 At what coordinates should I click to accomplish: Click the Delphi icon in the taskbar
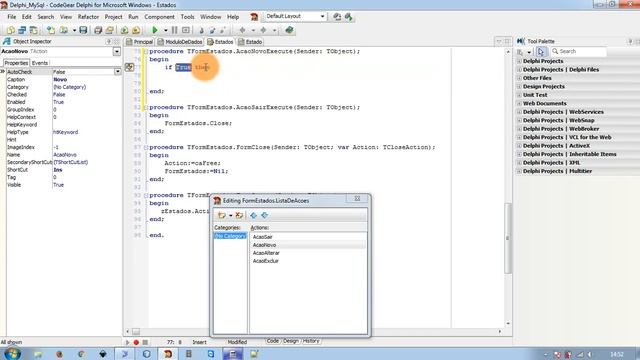(168, 354)
